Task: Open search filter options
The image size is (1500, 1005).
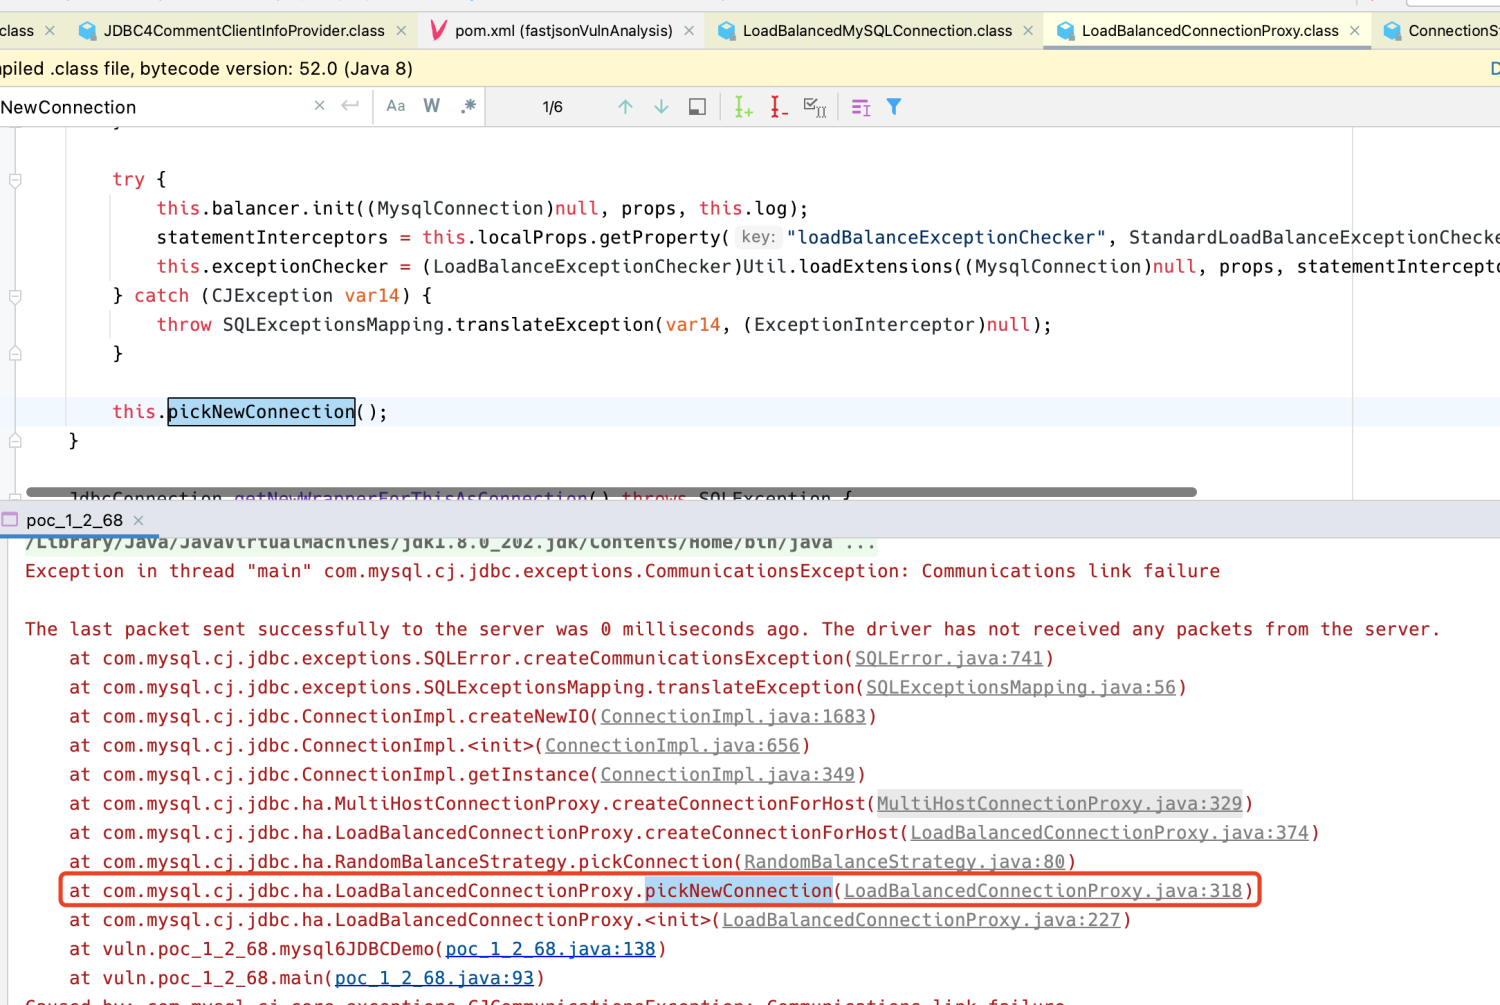Action: (x=894, y=106)
